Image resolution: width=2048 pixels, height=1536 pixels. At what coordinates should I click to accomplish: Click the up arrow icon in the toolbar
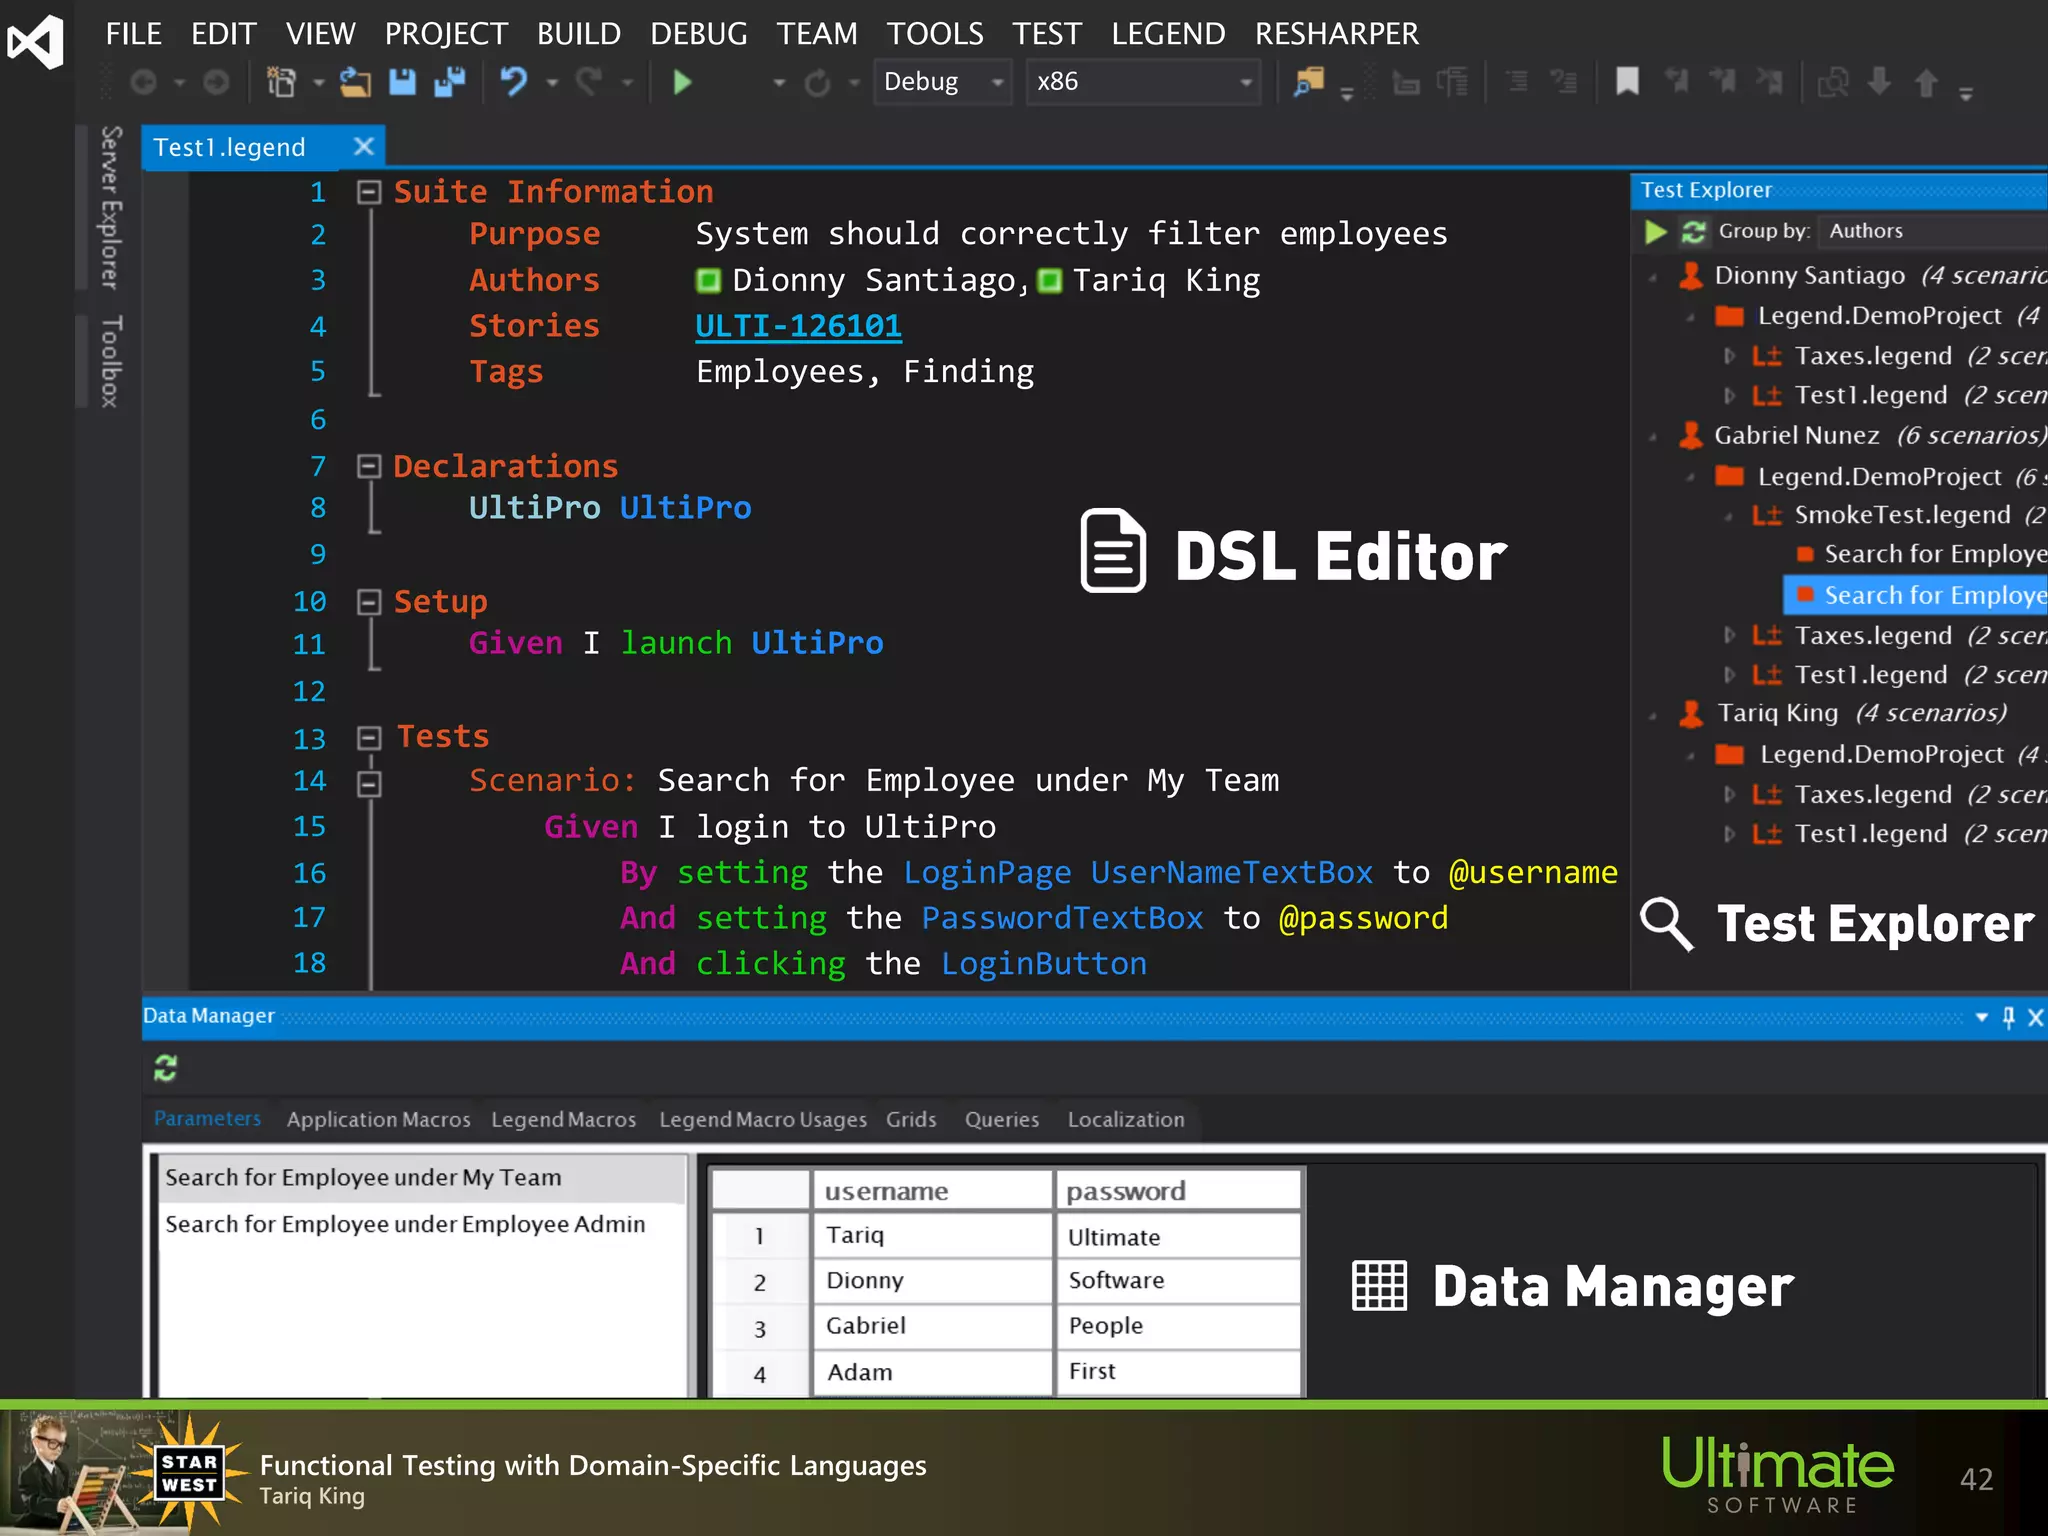point(1927,82)
